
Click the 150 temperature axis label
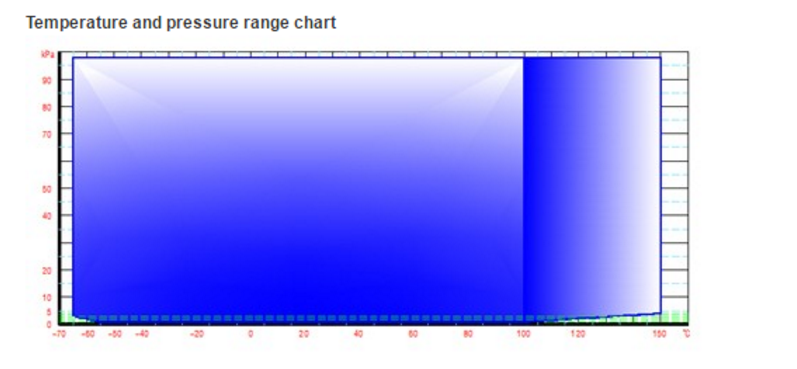(x=660, y=334)
